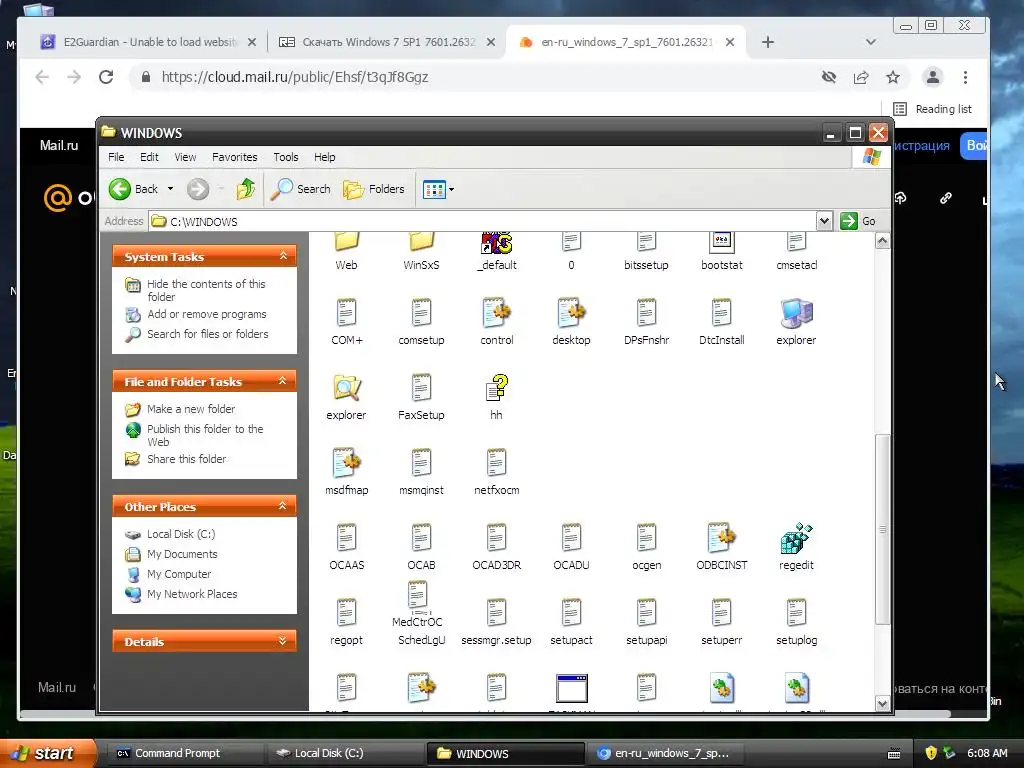This screenshot has width=1024, height=768.
Task: Click the Up folder toolbar icon
Action: [x=246, y=189]
